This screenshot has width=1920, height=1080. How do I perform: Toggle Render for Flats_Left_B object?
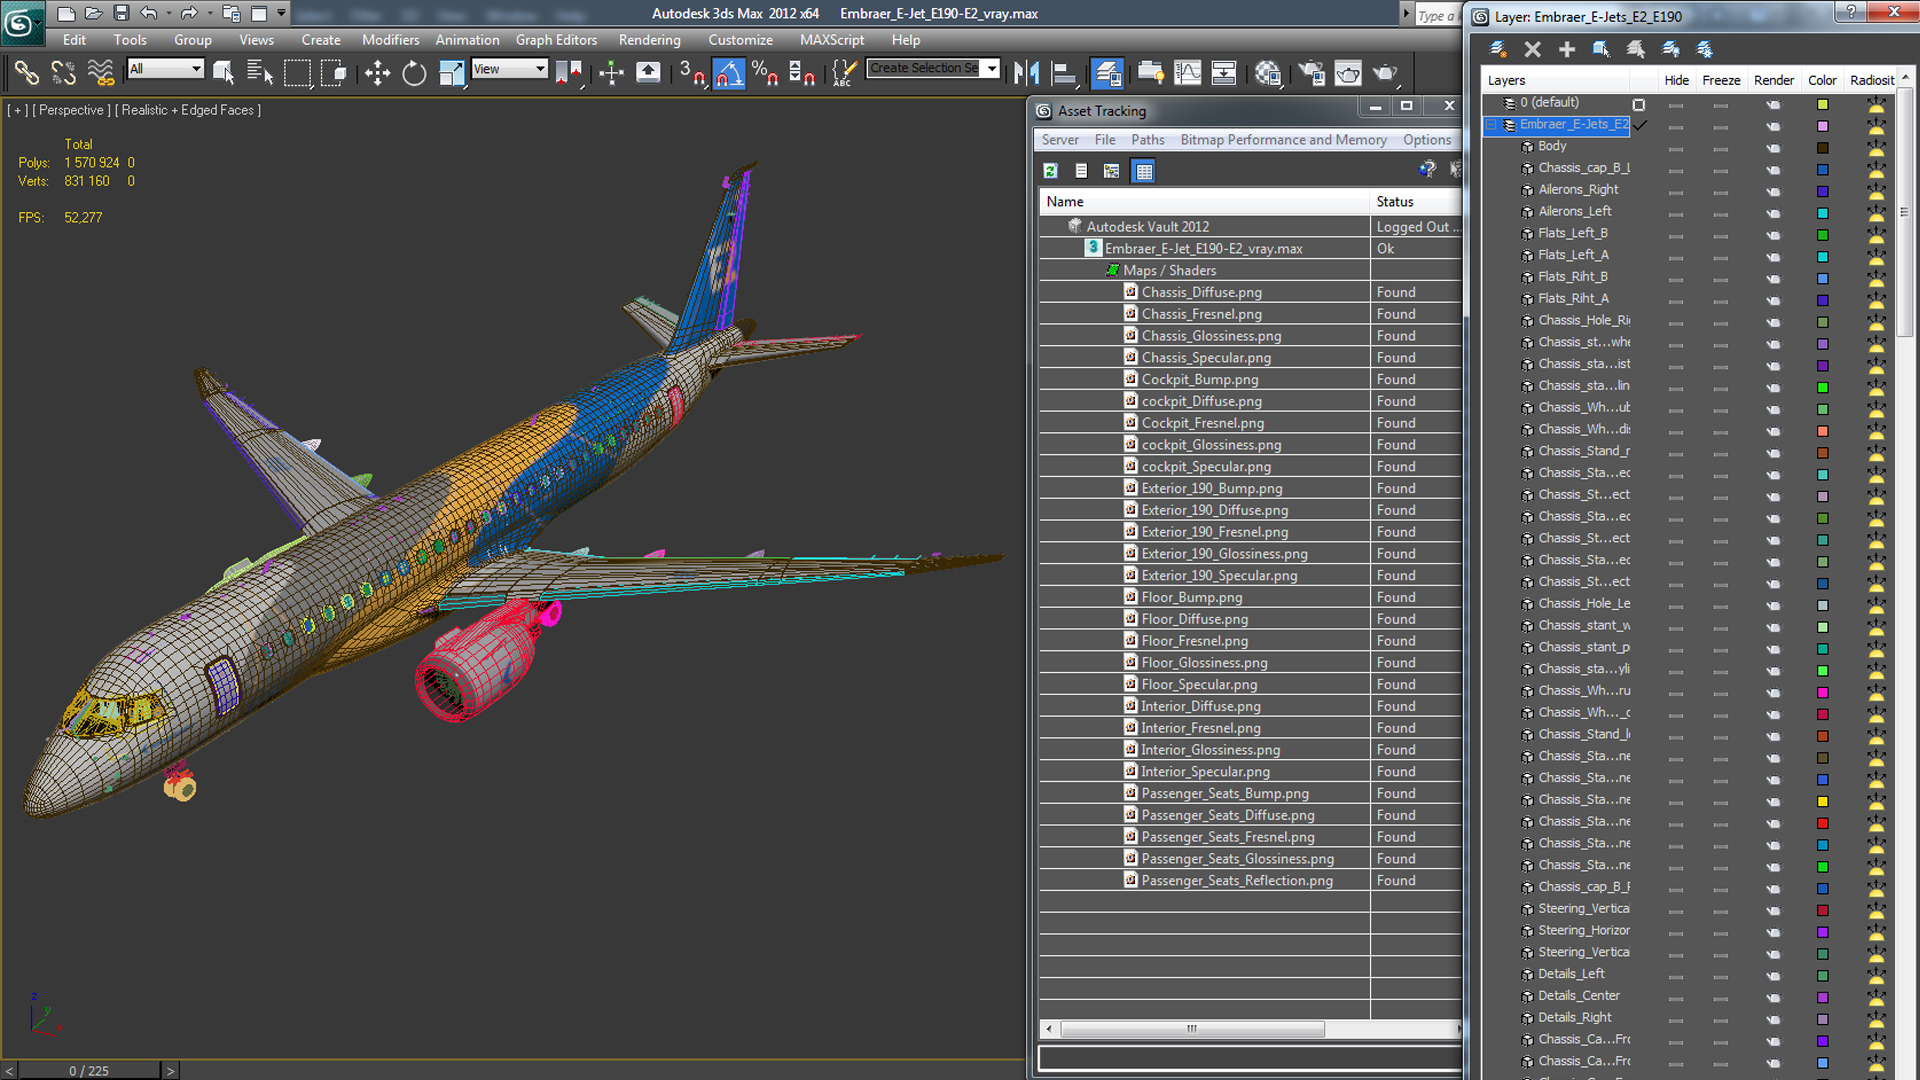1773,235
